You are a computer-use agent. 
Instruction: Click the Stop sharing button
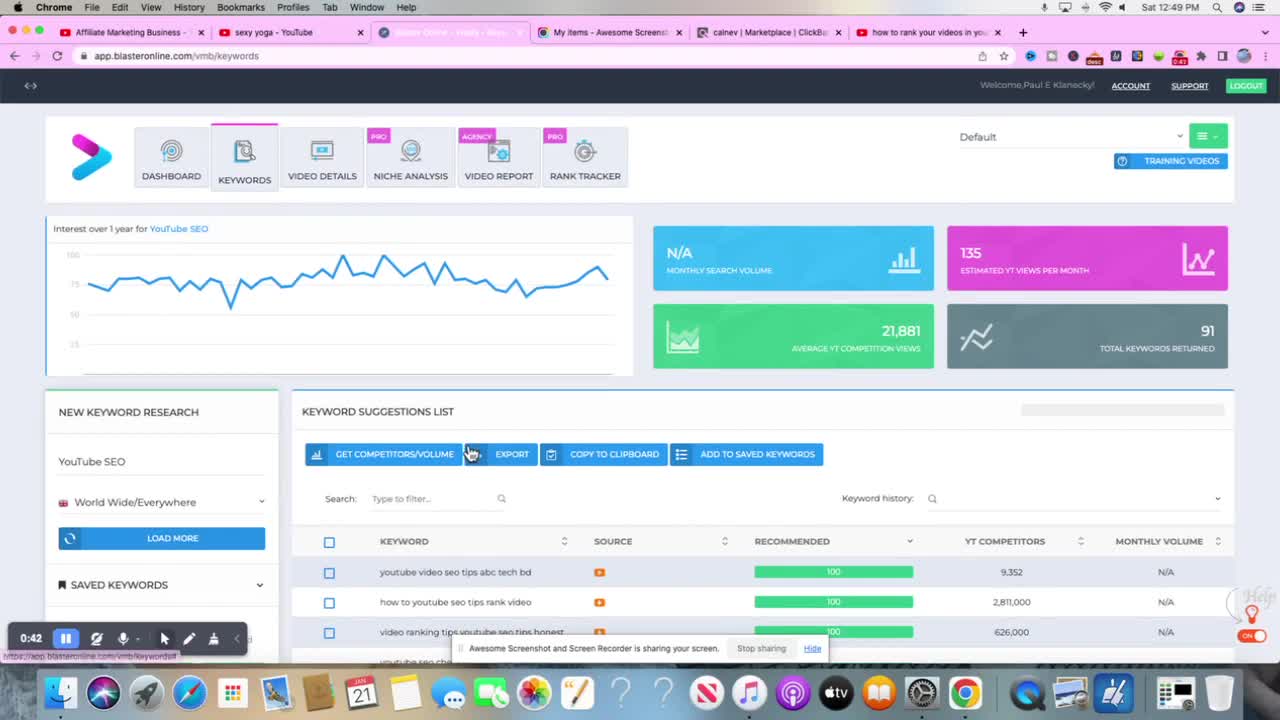[761, 648]
